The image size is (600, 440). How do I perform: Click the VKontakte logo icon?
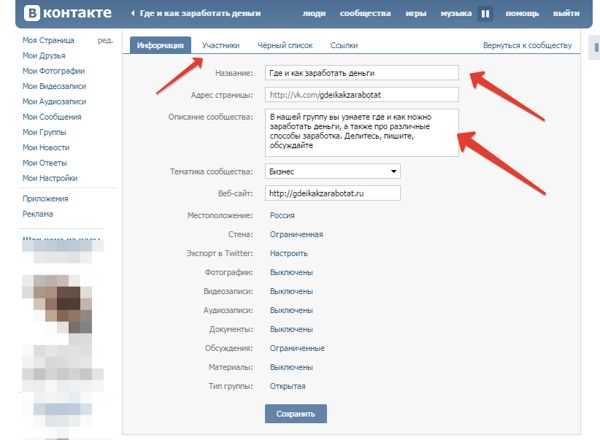(32, 13)
